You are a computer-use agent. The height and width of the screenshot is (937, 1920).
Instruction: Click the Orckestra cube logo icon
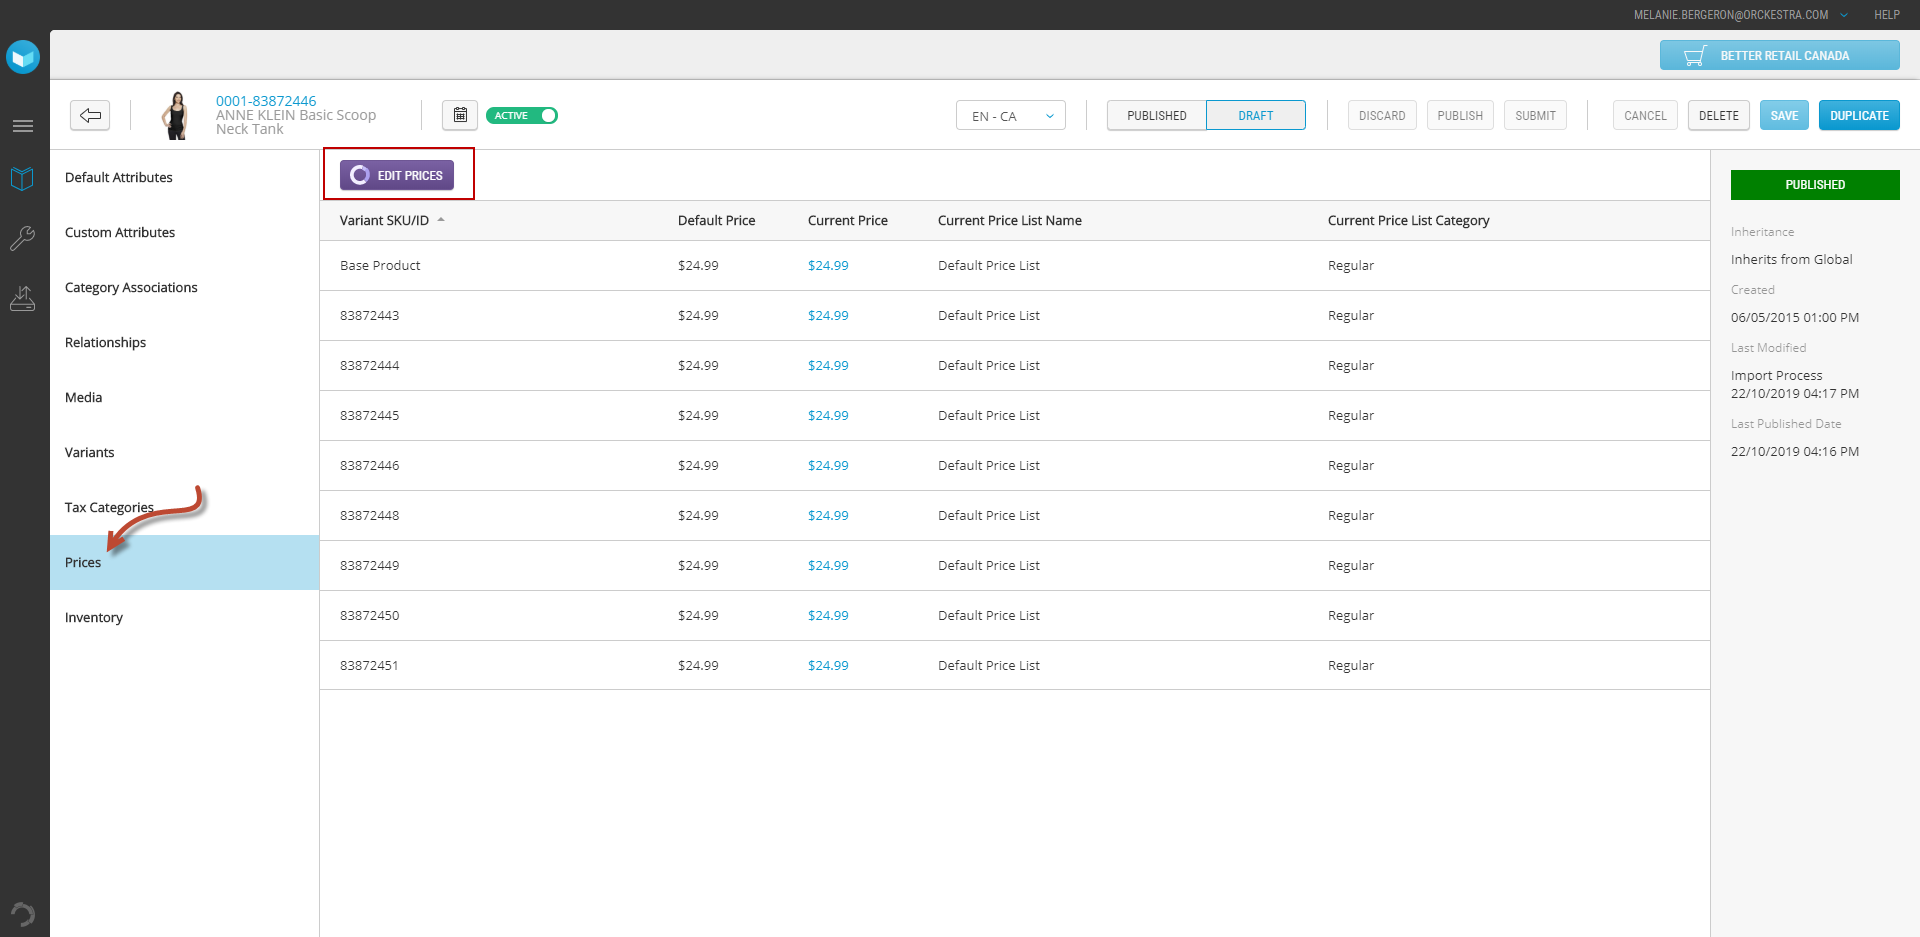tap(22, 57)
